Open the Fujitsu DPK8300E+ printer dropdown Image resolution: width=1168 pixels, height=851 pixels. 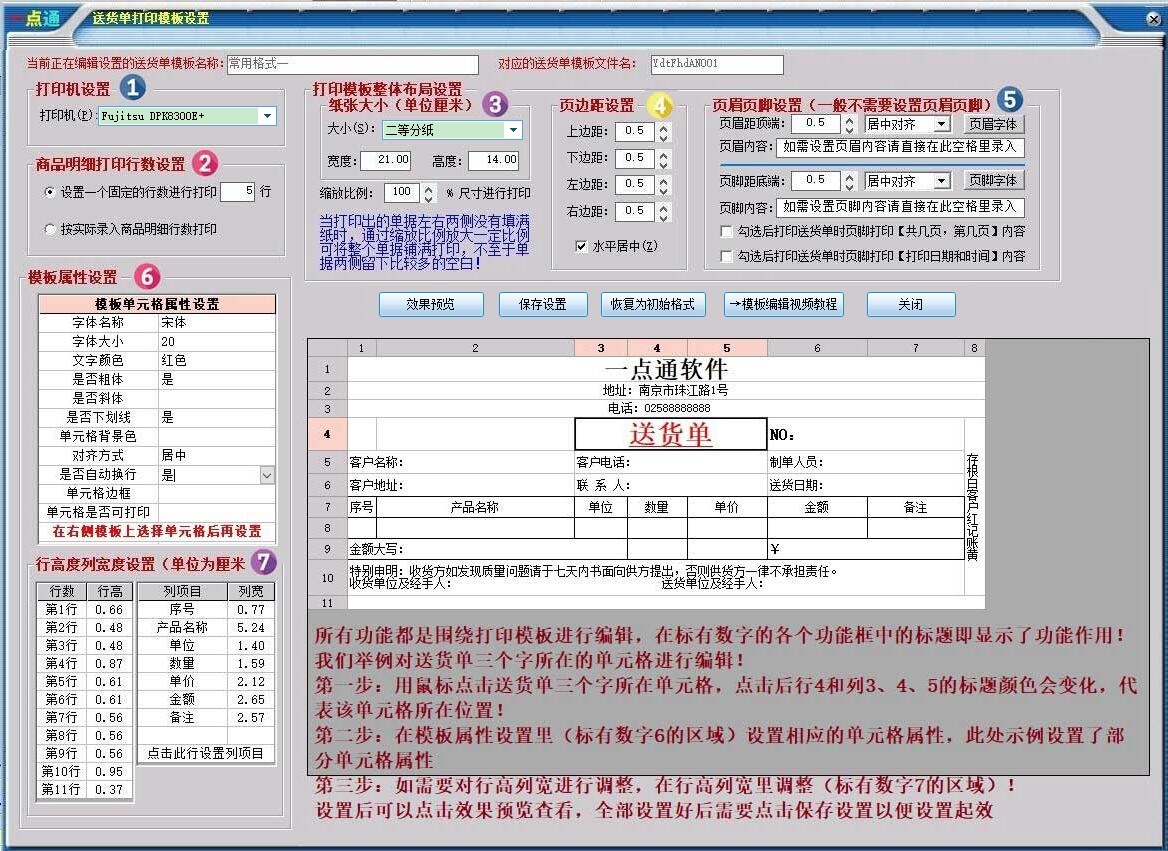(267, 116)
